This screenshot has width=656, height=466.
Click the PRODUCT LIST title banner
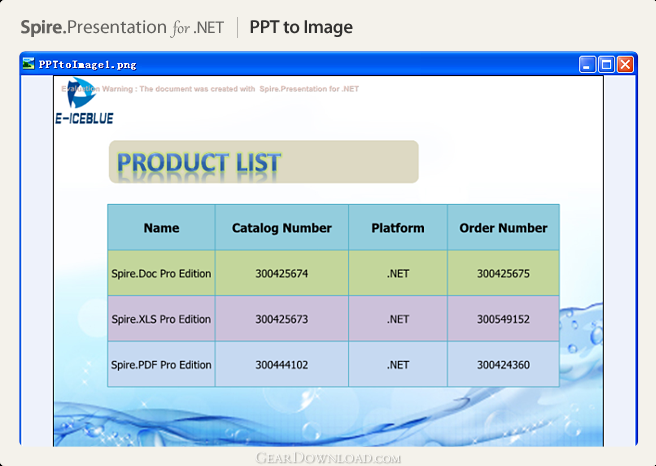[264, 162]
